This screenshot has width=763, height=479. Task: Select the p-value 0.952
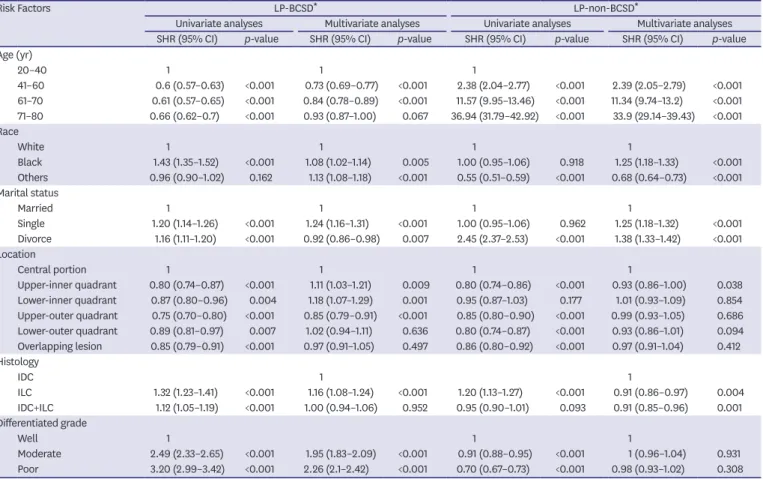pyautogui.click(x=415, y=408)
